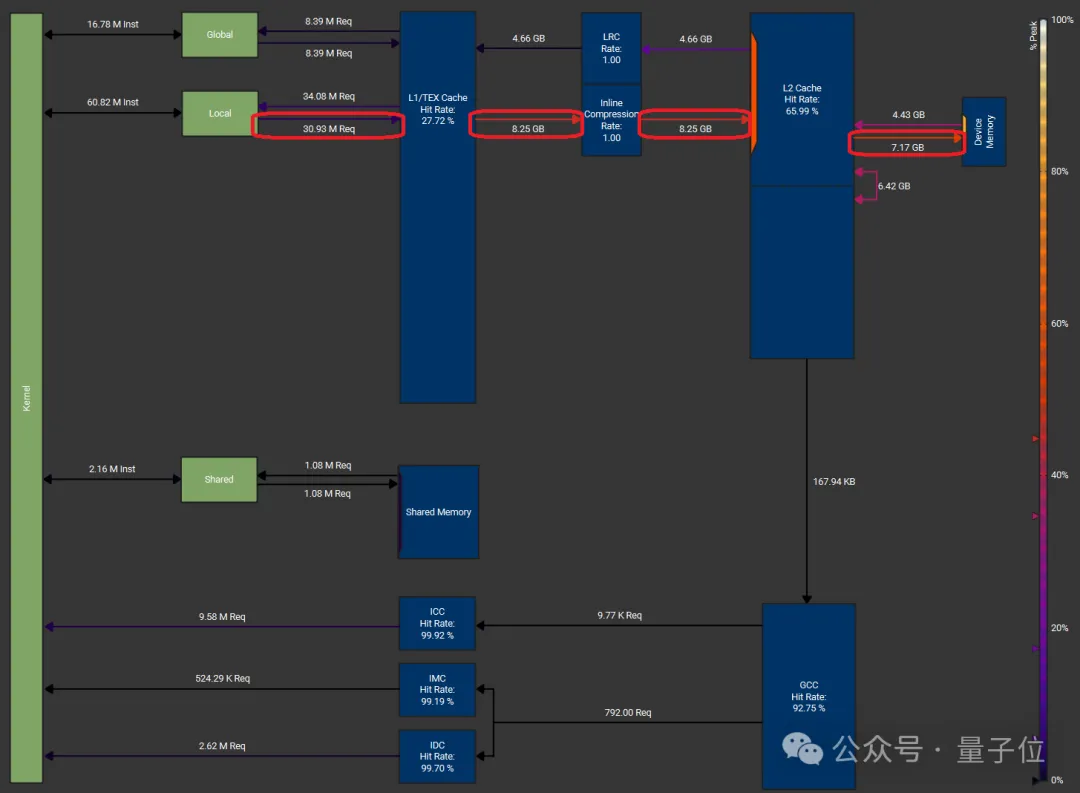Click the L1/TEX Cache hit rate block
The height and width of the screenshot is (793, 1080).
(x=437, y=207)
